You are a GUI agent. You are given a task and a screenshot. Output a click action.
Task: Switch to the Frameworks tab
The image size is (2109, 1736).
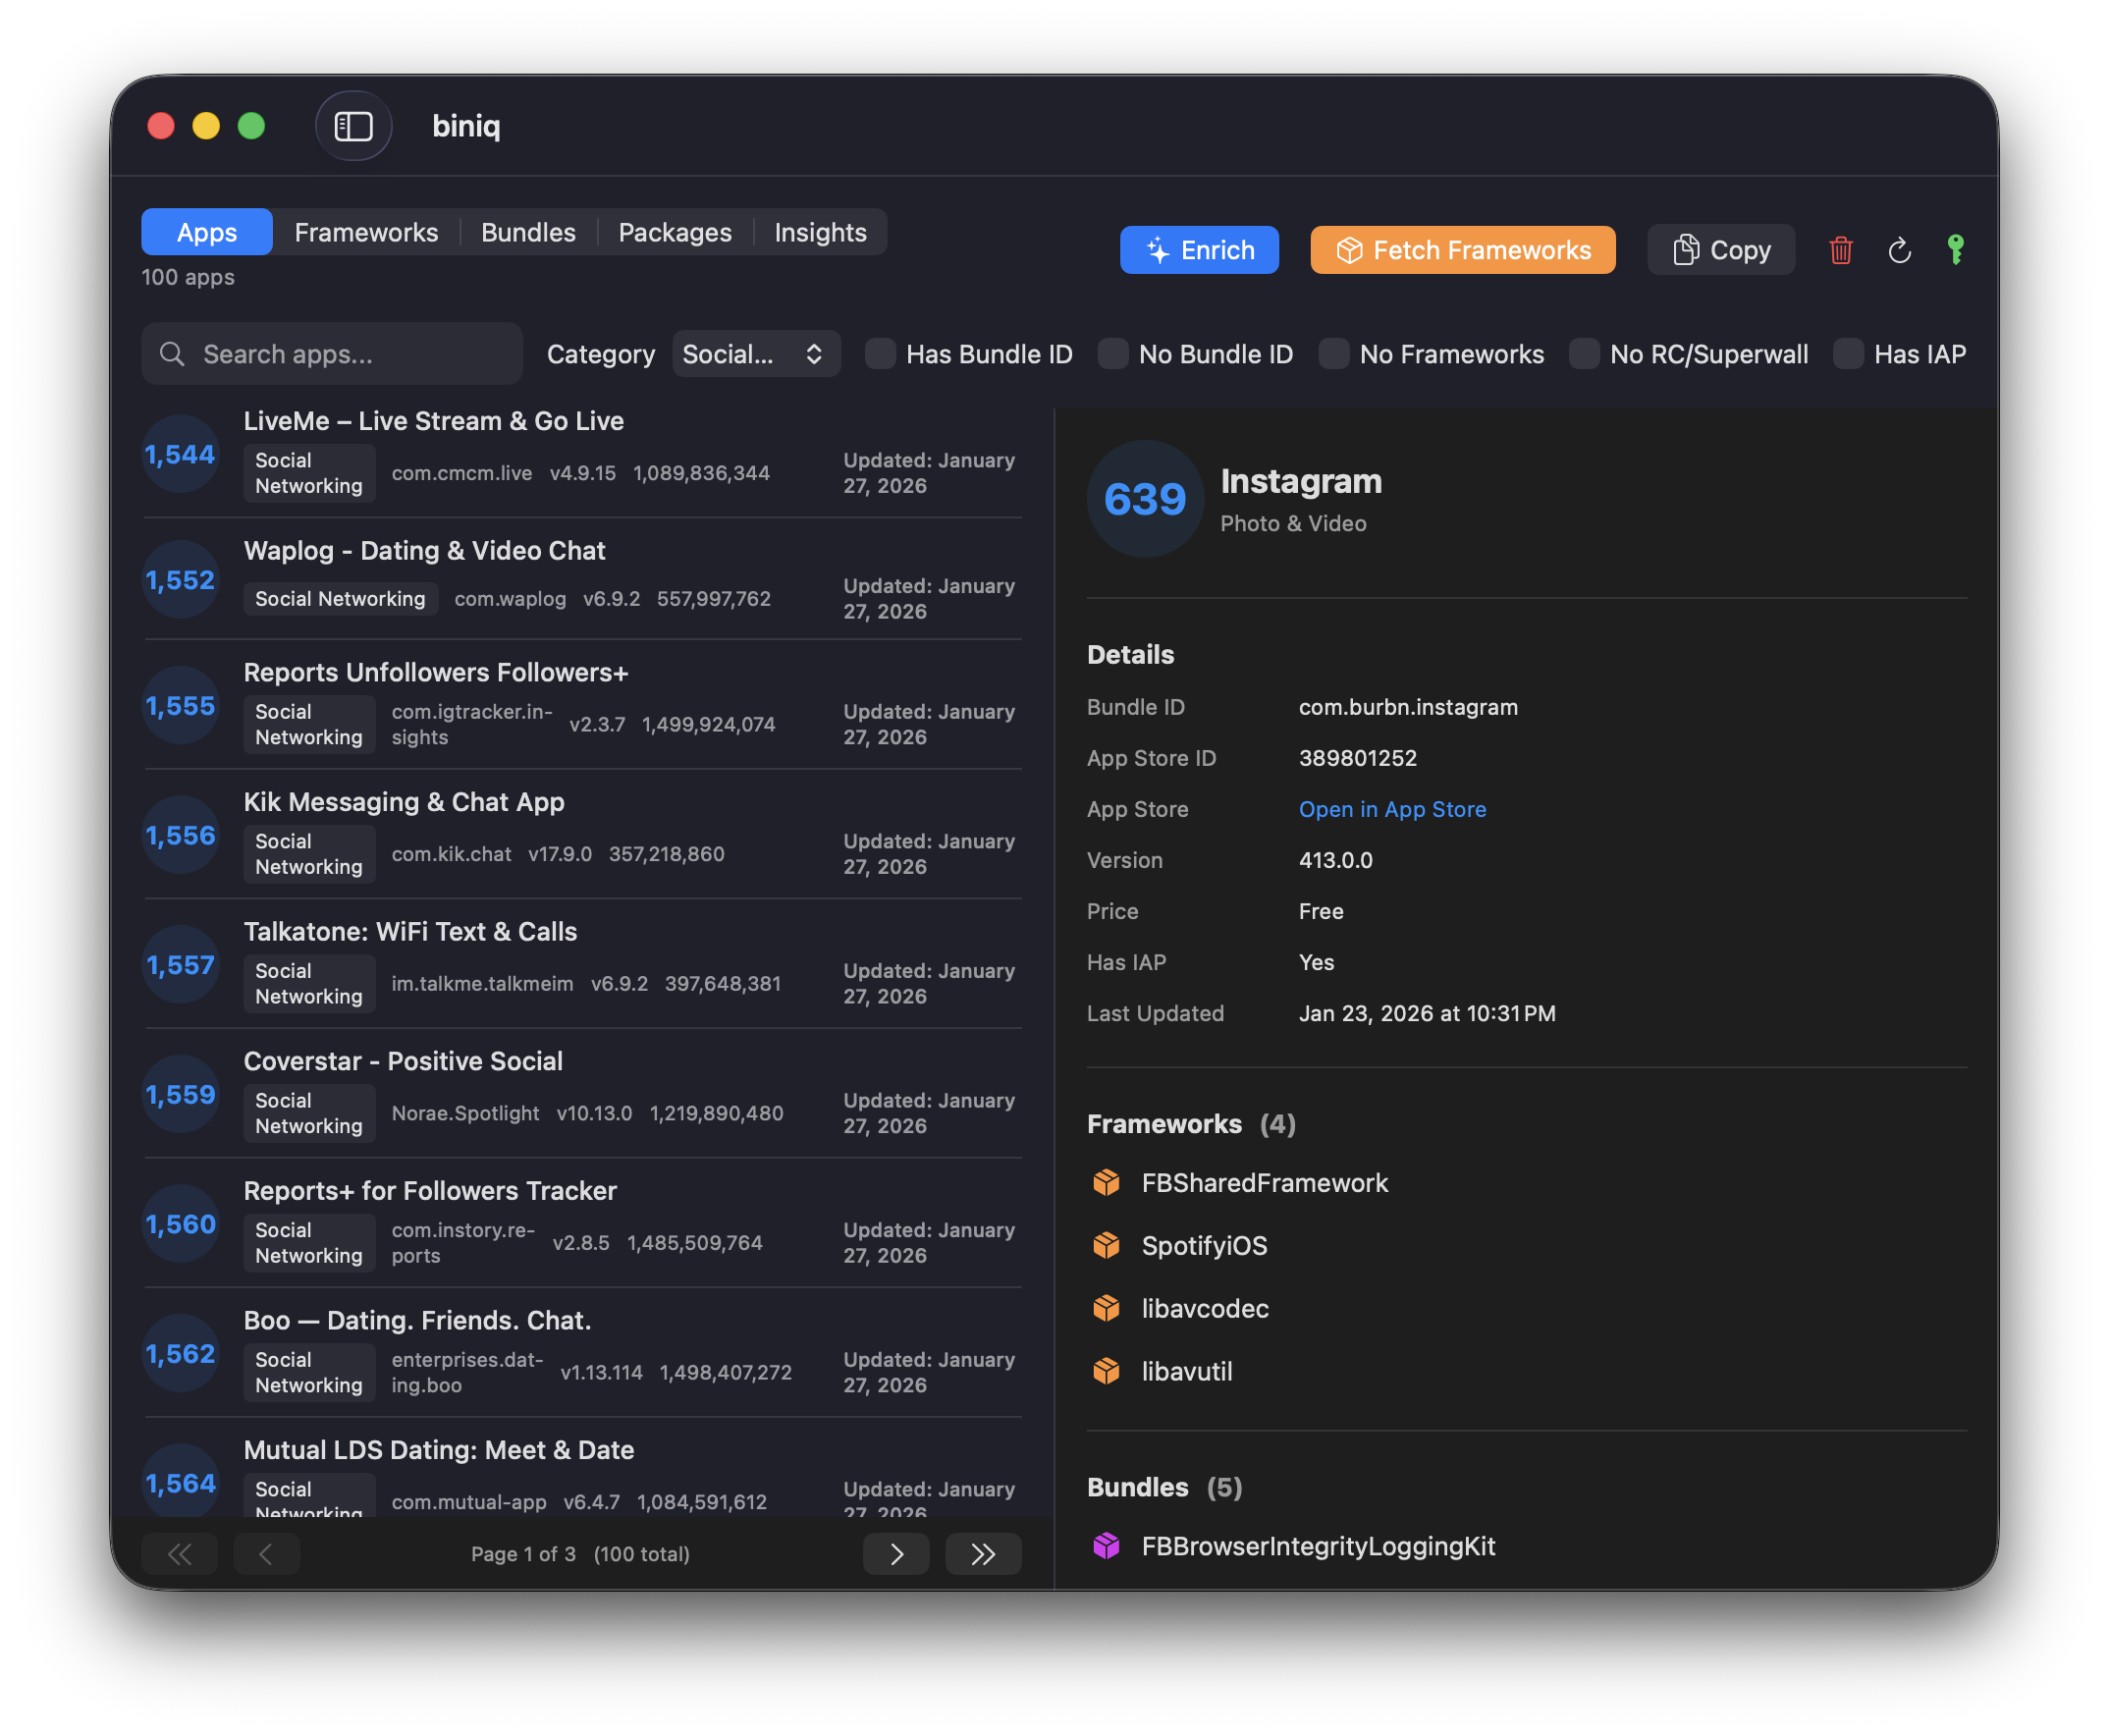(366, 231)
